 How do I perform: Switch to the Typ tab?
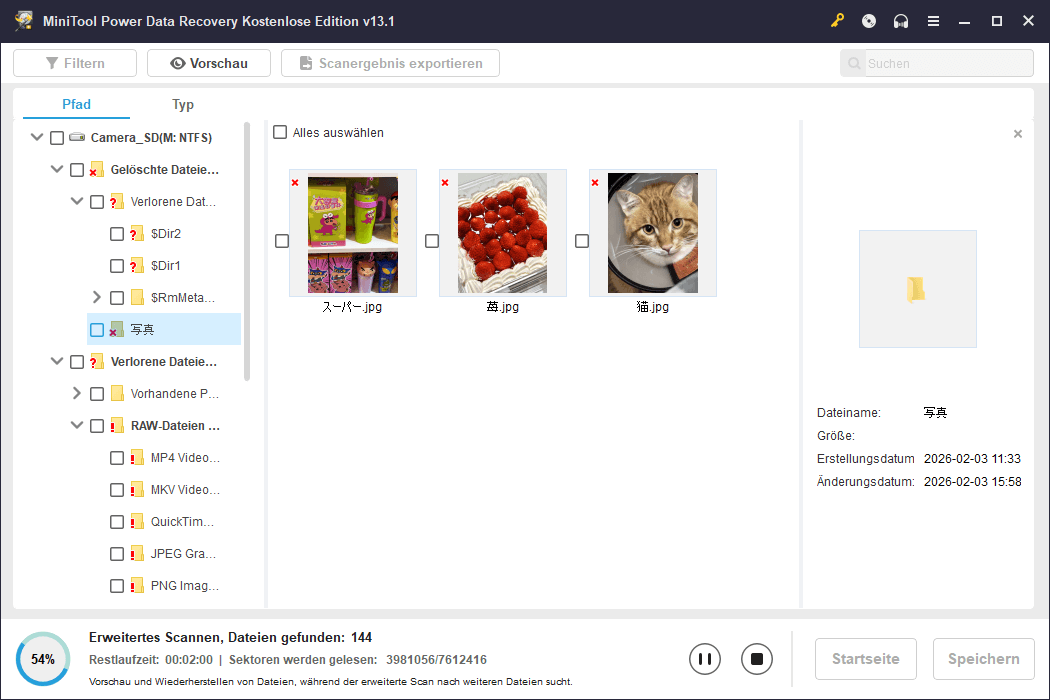(x=182, y=104)
